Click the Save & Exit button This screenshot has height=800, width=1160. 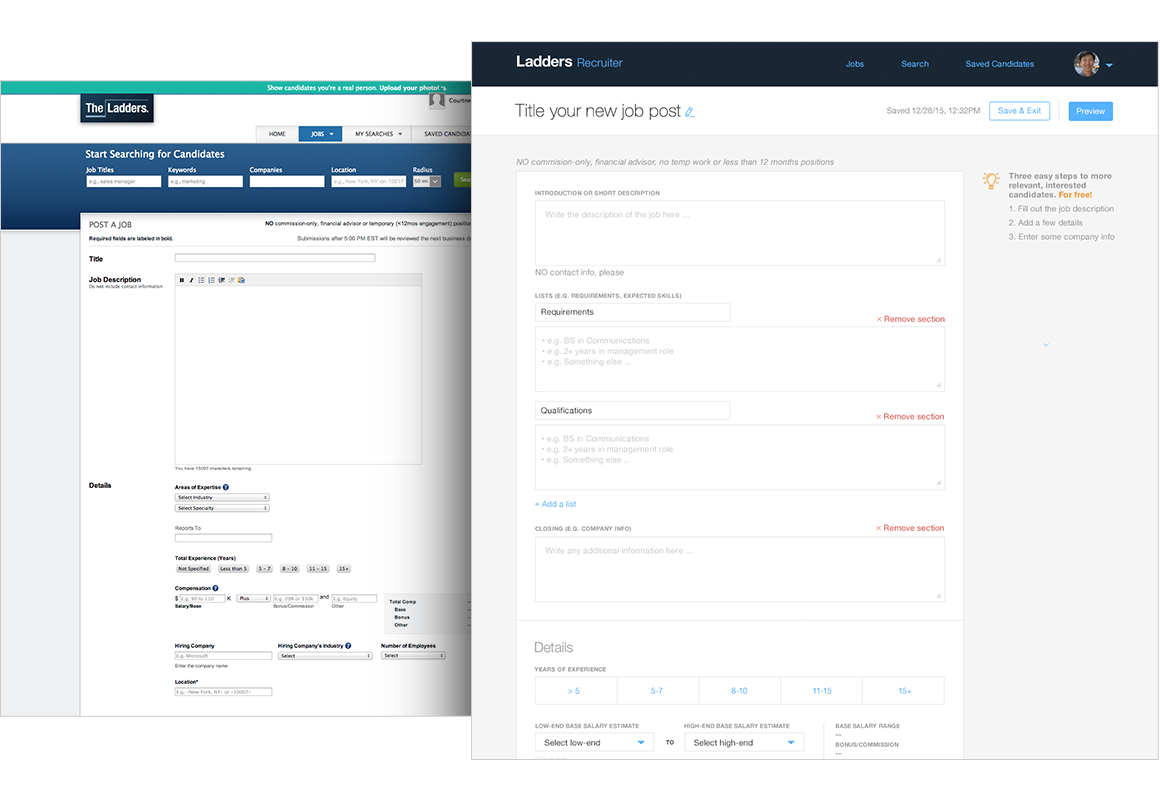tap(1019, 111)
